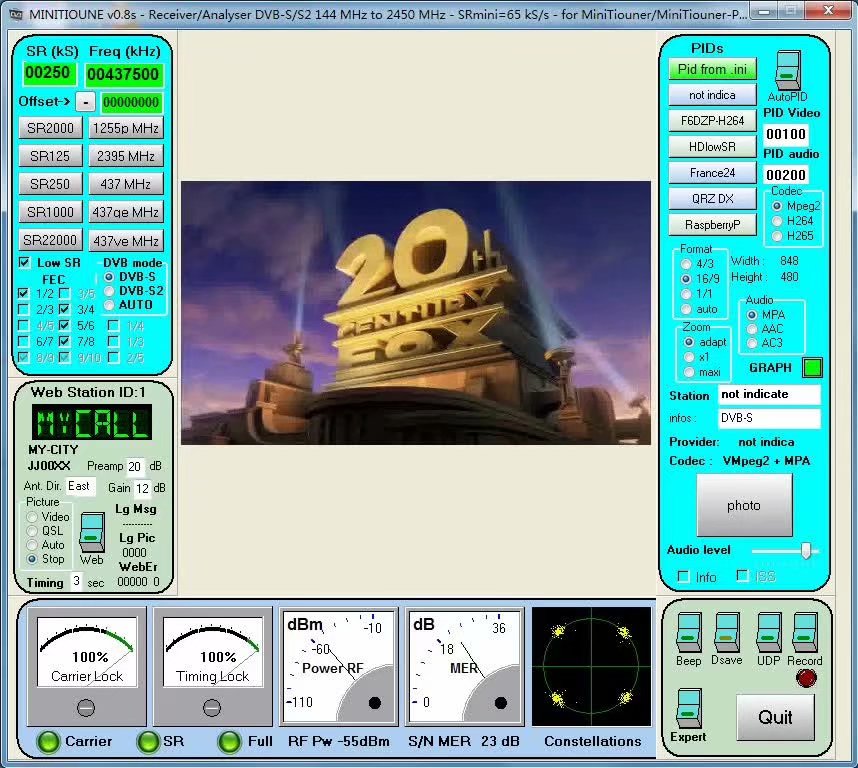Toggle FEC 5/6 checkbox

click(x=65, y=325)
